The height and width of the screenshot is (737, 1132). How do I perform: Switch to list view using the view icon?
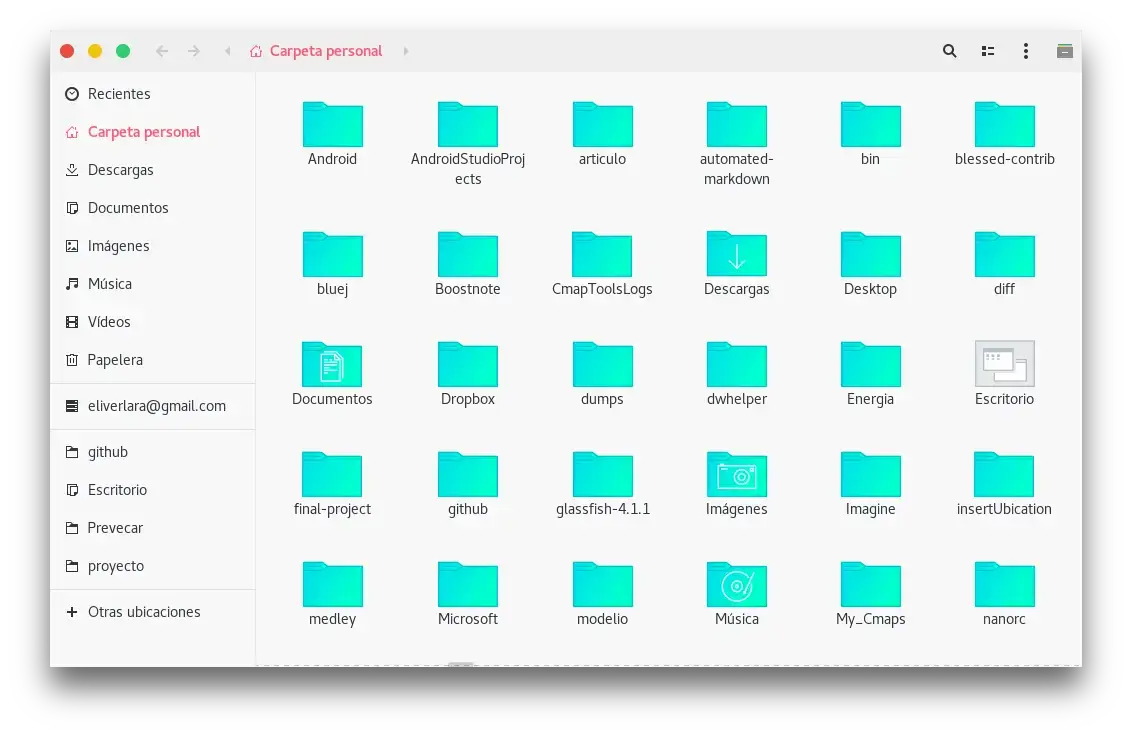coord(987,50)
